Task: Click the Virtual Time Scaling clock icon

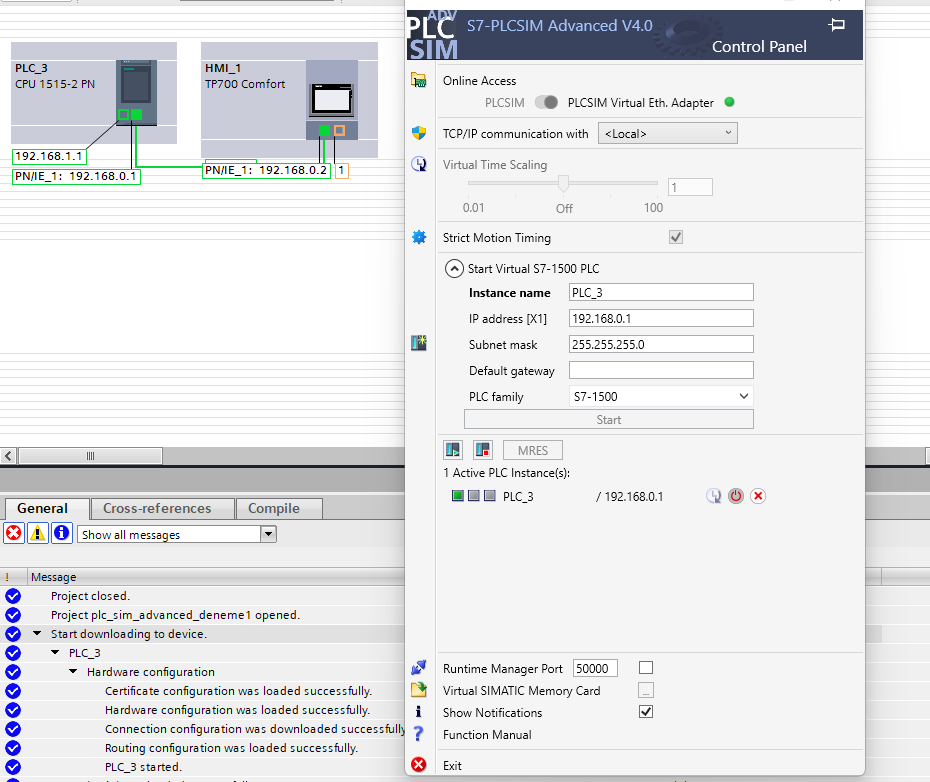Action: point(419,164)
